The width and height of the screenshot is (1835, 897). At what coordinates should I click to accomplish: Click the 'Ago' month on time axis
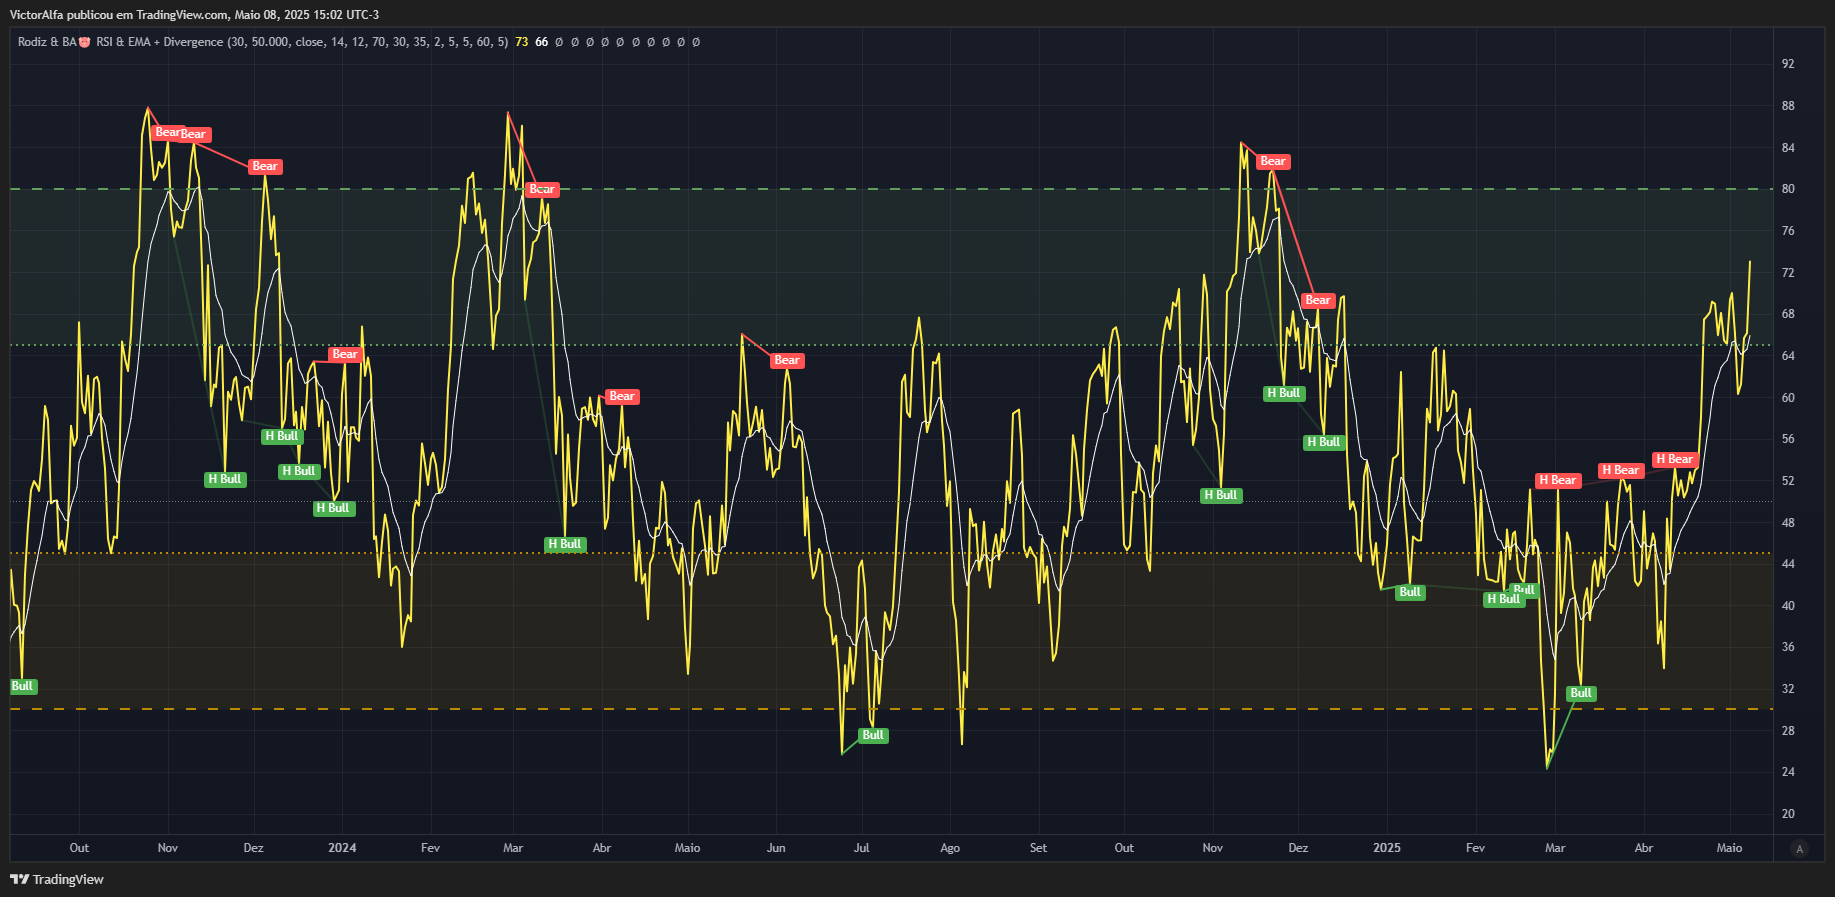950,848
